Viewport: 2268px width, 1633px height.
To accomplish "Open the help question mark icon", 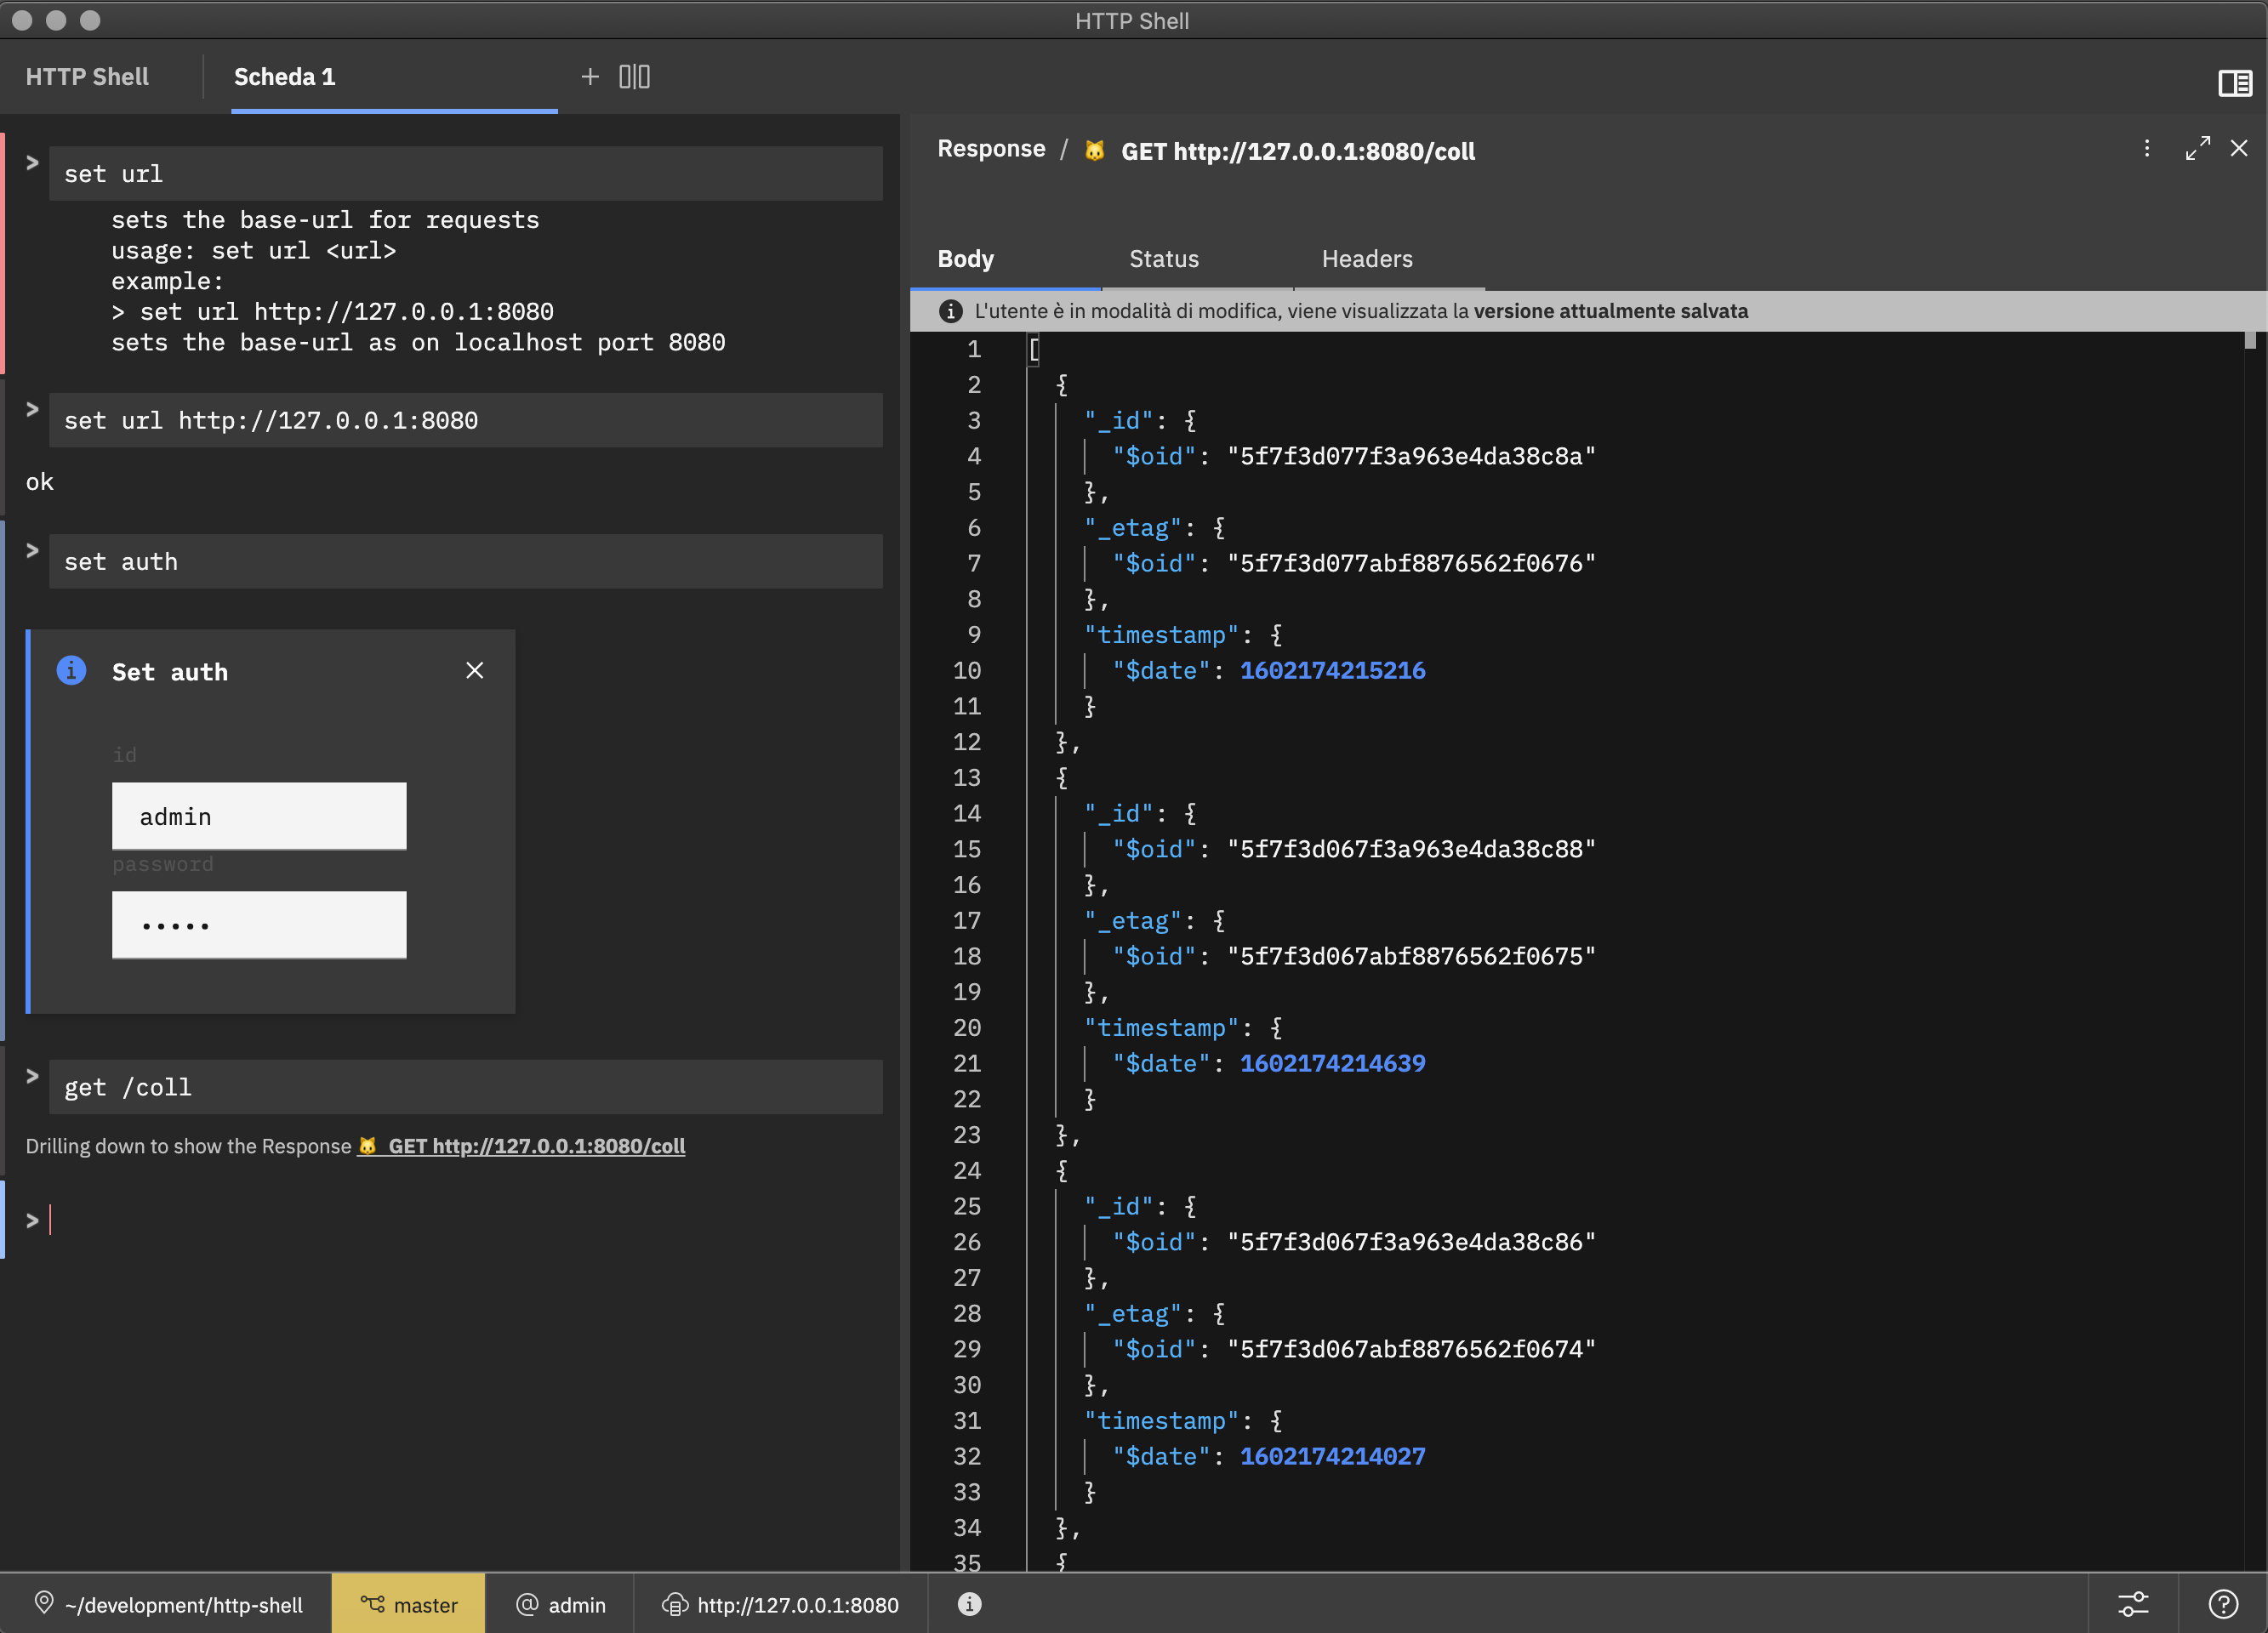I will [x=2222, y=1604].
